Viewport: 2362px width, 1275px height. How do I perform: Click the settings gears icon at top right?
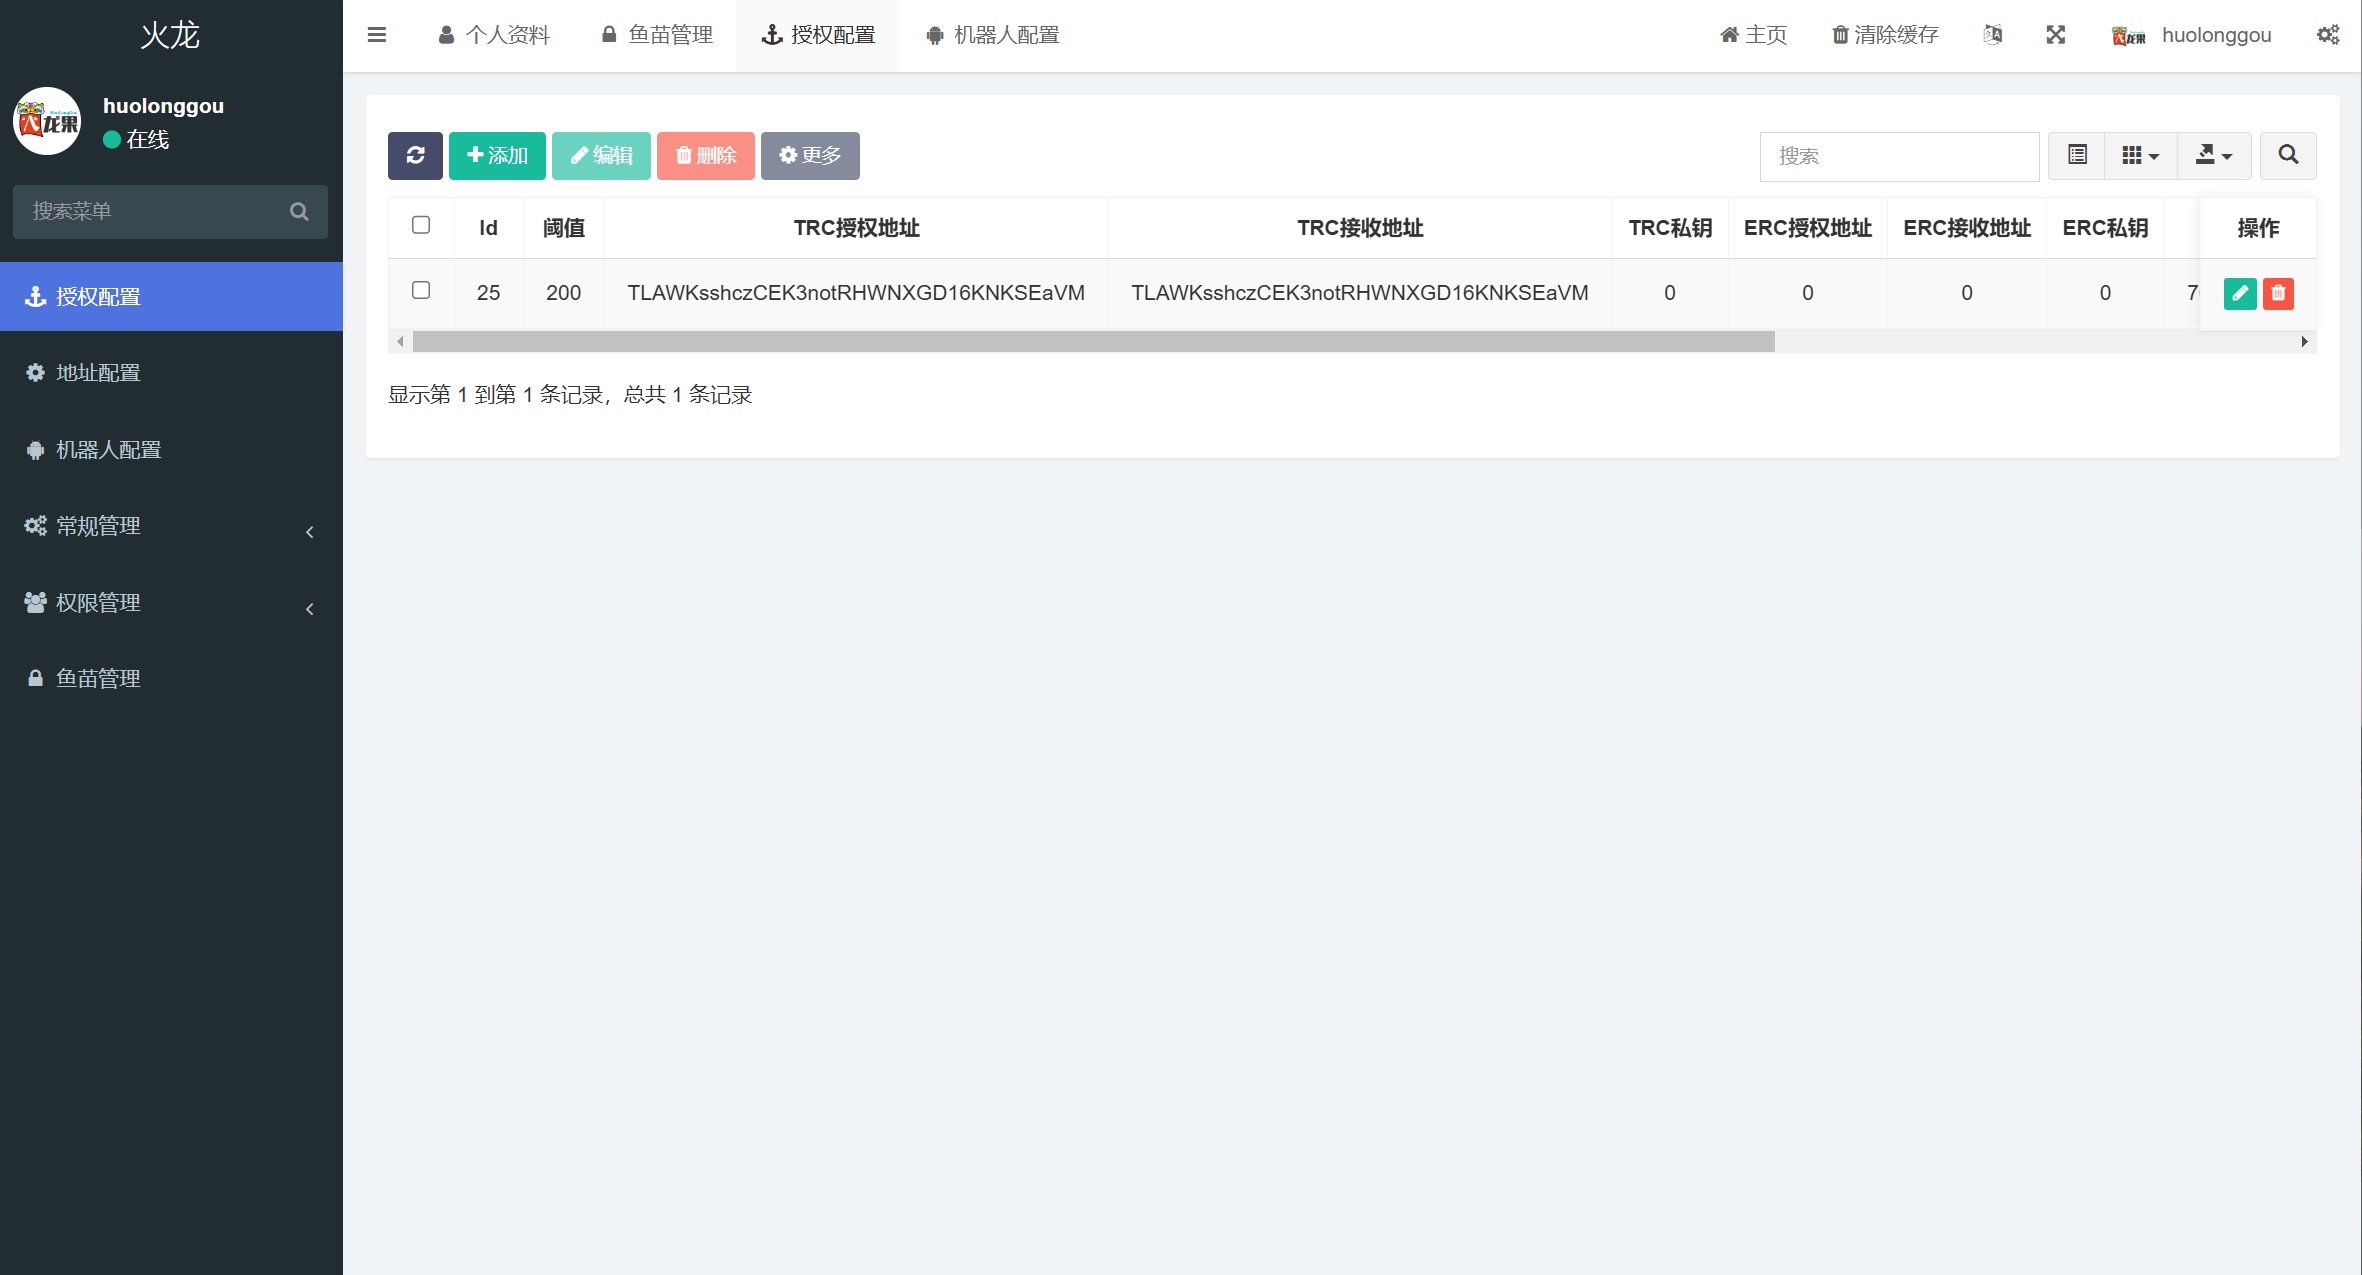[2327, 35]
